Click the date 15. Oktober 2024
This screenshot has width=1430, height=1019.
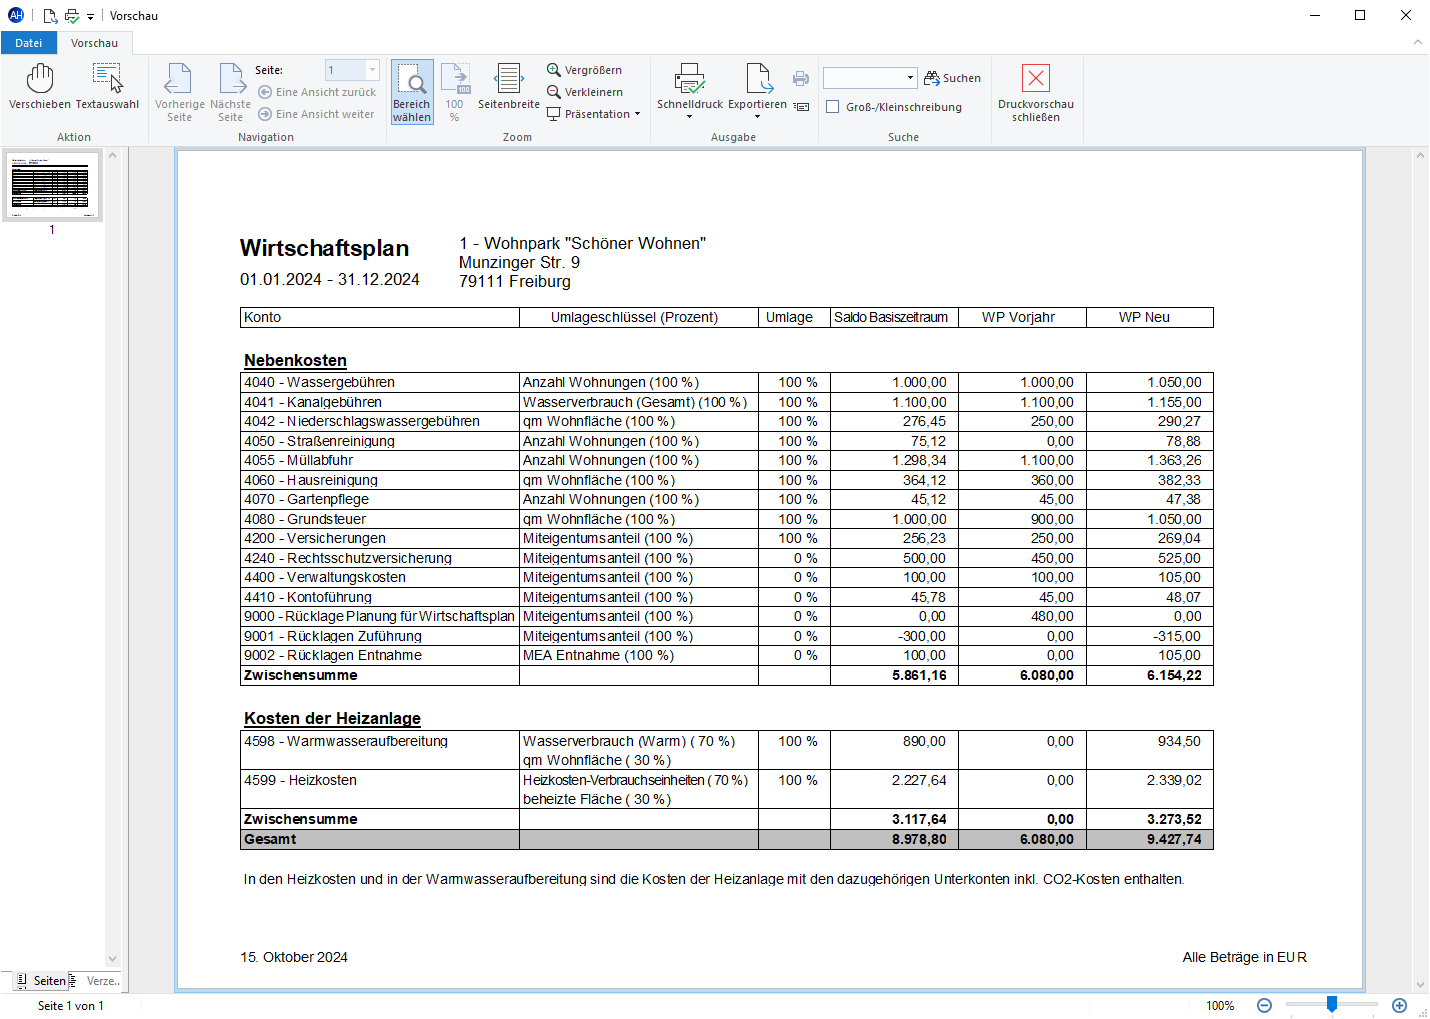[294, 957]
